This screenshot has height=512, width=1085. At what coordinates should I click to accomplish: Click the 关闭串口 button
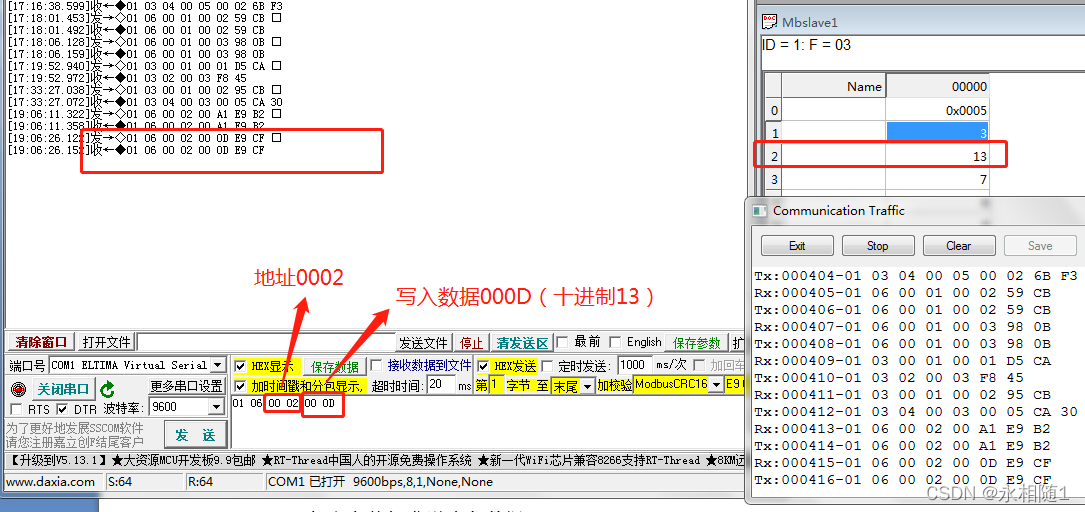pyautogui.click(x=62, y=389)
